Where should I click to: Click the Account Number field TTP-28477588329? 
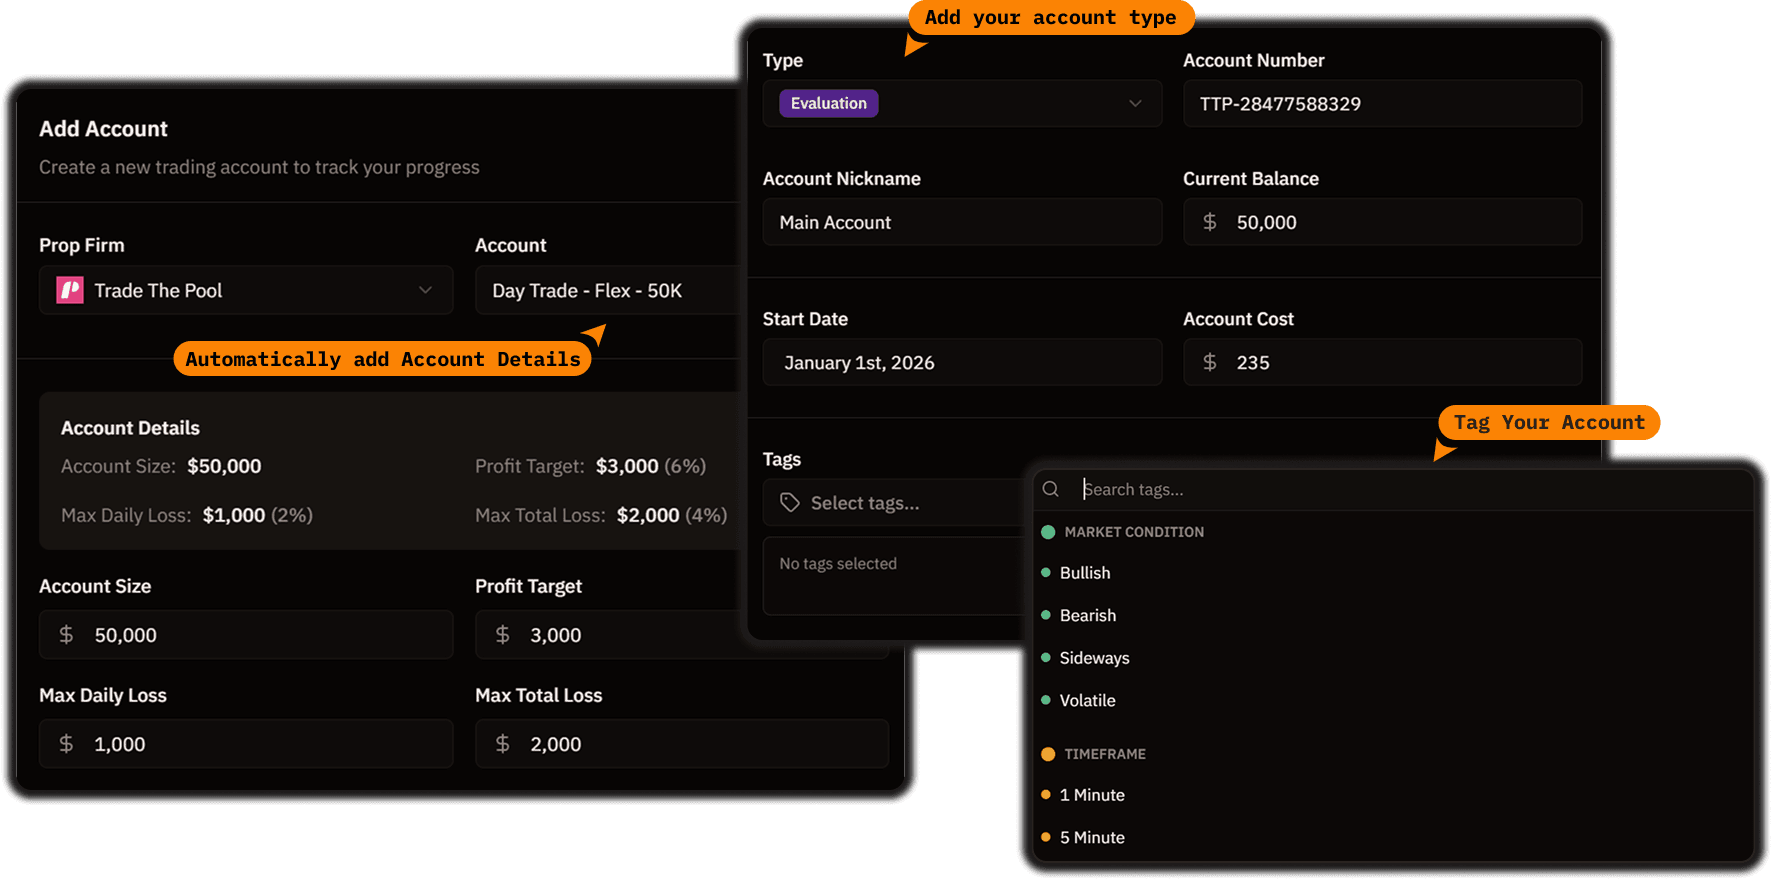click(1382, 104)
